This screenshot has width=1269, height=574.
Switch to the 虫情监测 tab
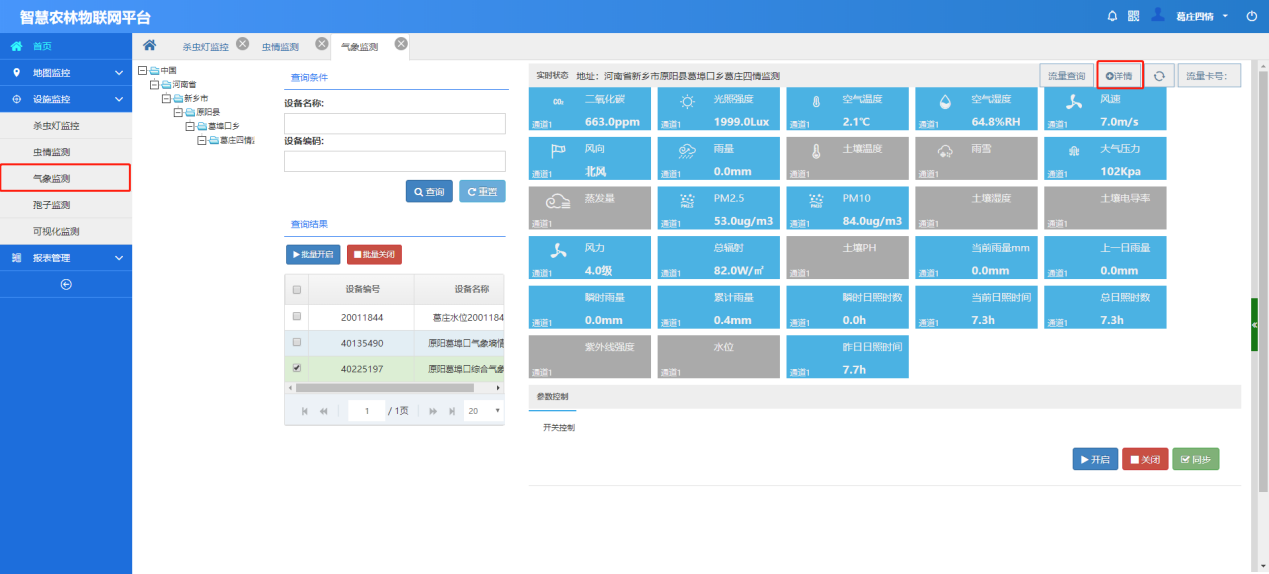280,47
